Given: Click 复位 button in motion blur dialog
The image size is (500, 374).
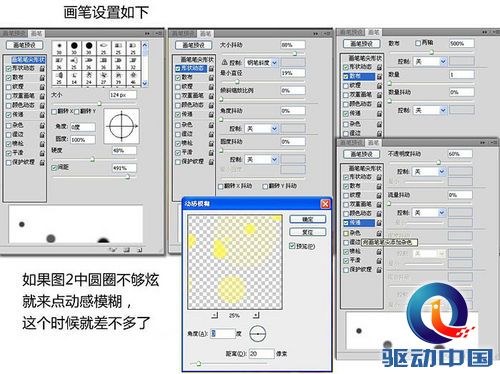Looking at the screenshot, I should click(308, 232).
